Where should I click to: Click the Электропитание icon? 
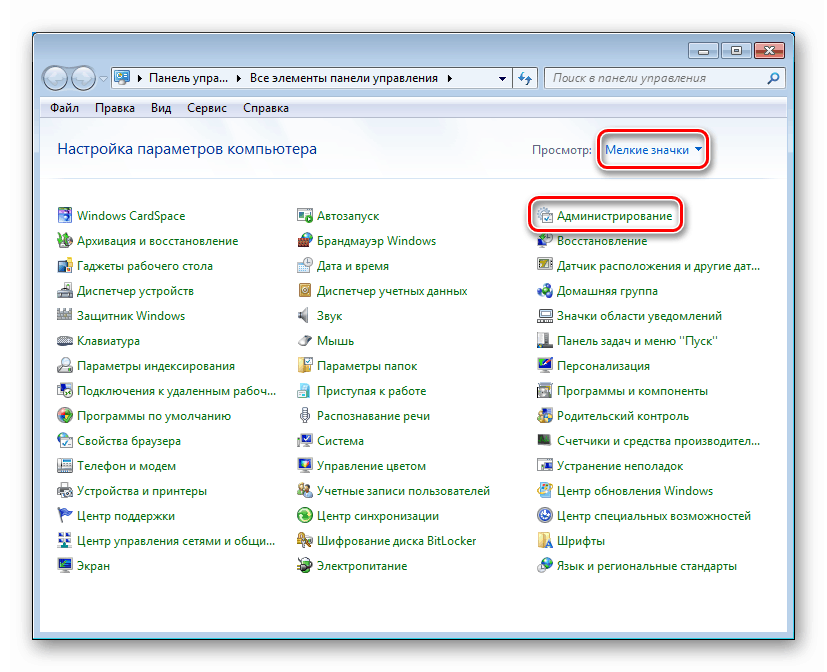[x=304, y=565]
